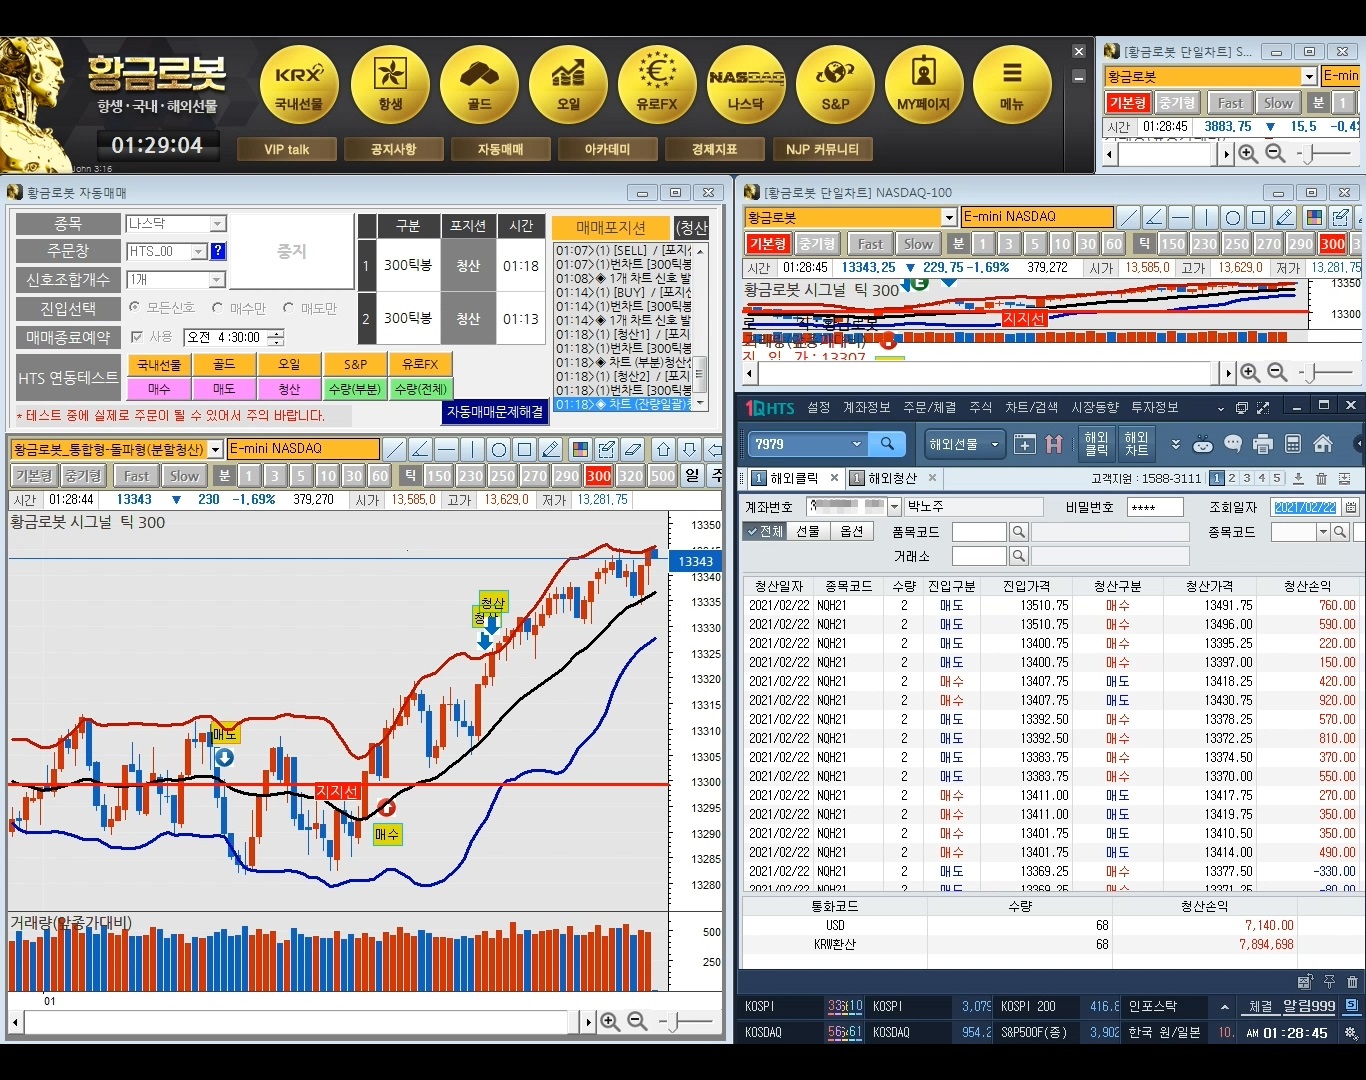This screenshot has width=1366, height=1080.
Task: Open the 종목코드 dropdown arrow
Action: (1323, 532)
